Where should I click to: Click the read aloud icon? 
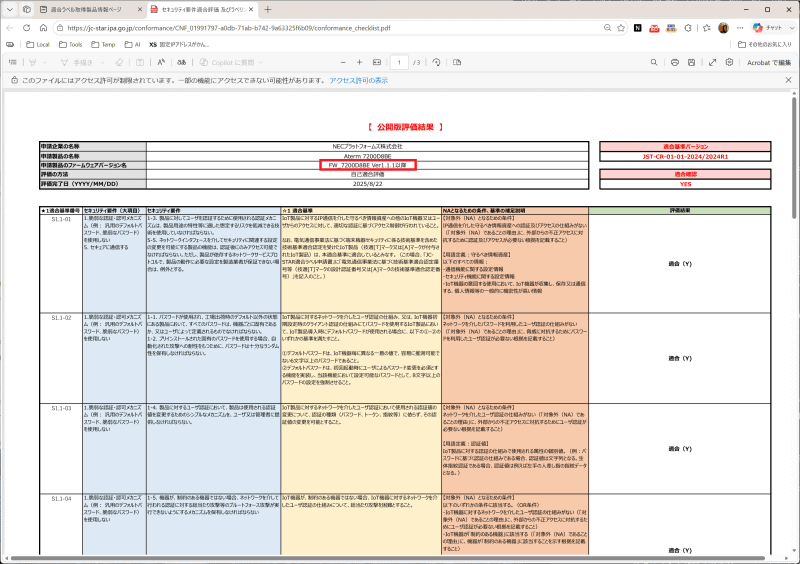click(x=161, y=62)
